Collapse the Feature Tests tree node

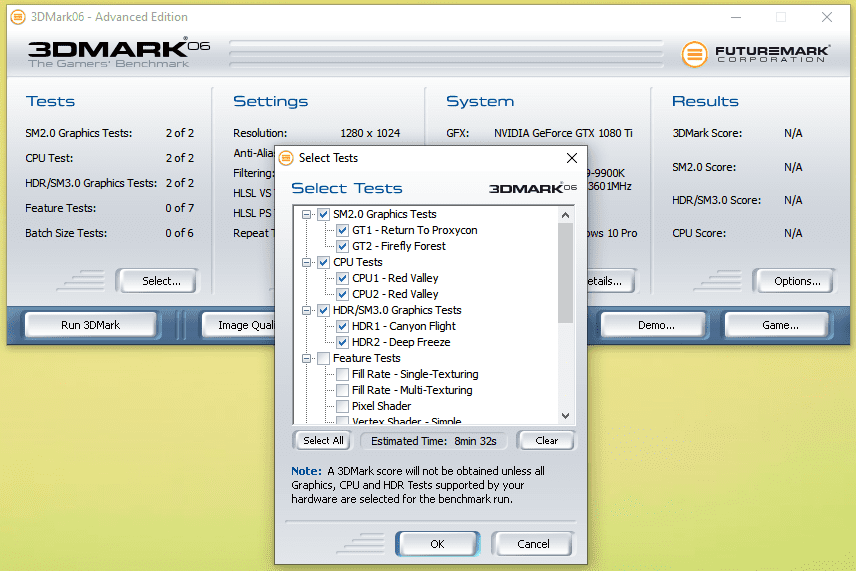[x=307, y=359]
